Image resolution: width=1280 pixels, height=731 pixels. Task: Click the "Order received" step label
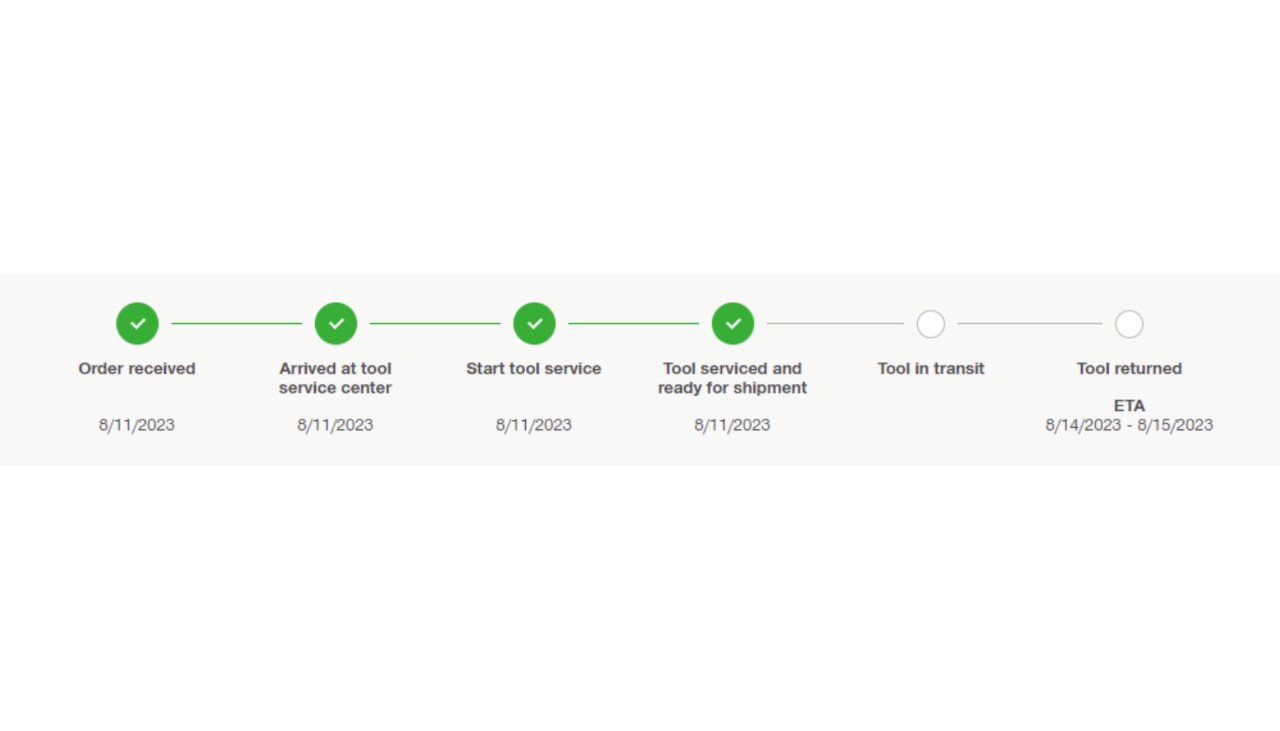[137, 369]
